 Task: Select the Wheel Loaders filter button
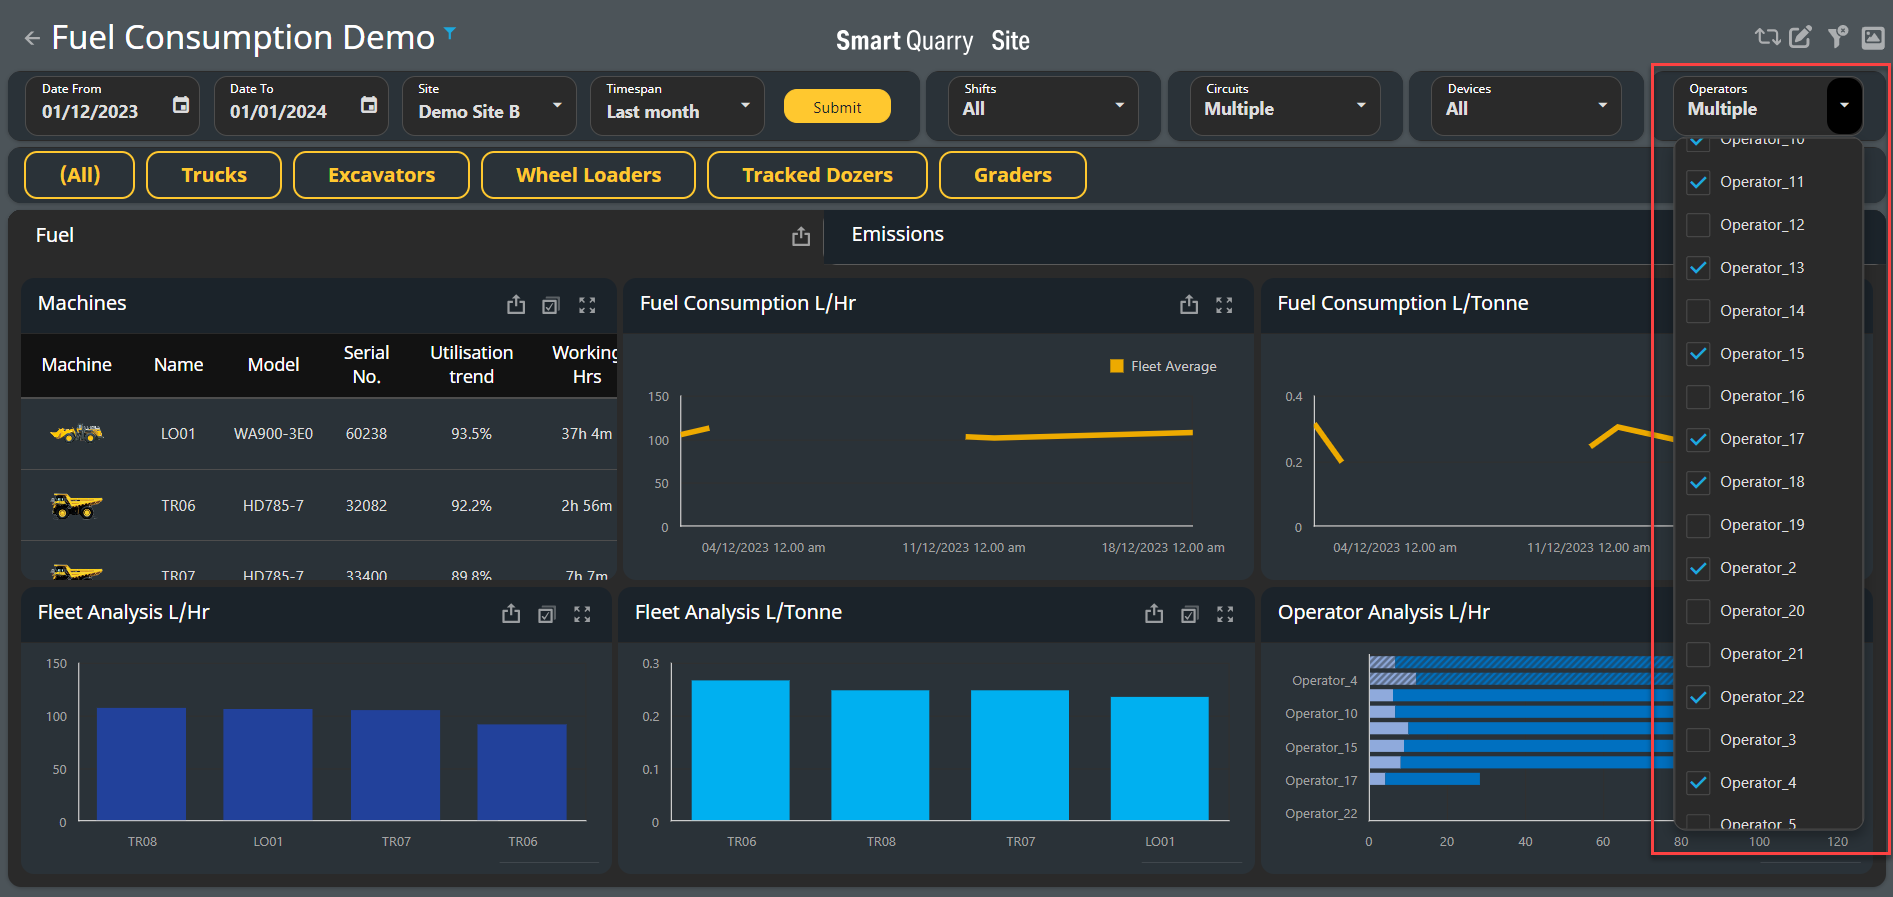point(588,175)
